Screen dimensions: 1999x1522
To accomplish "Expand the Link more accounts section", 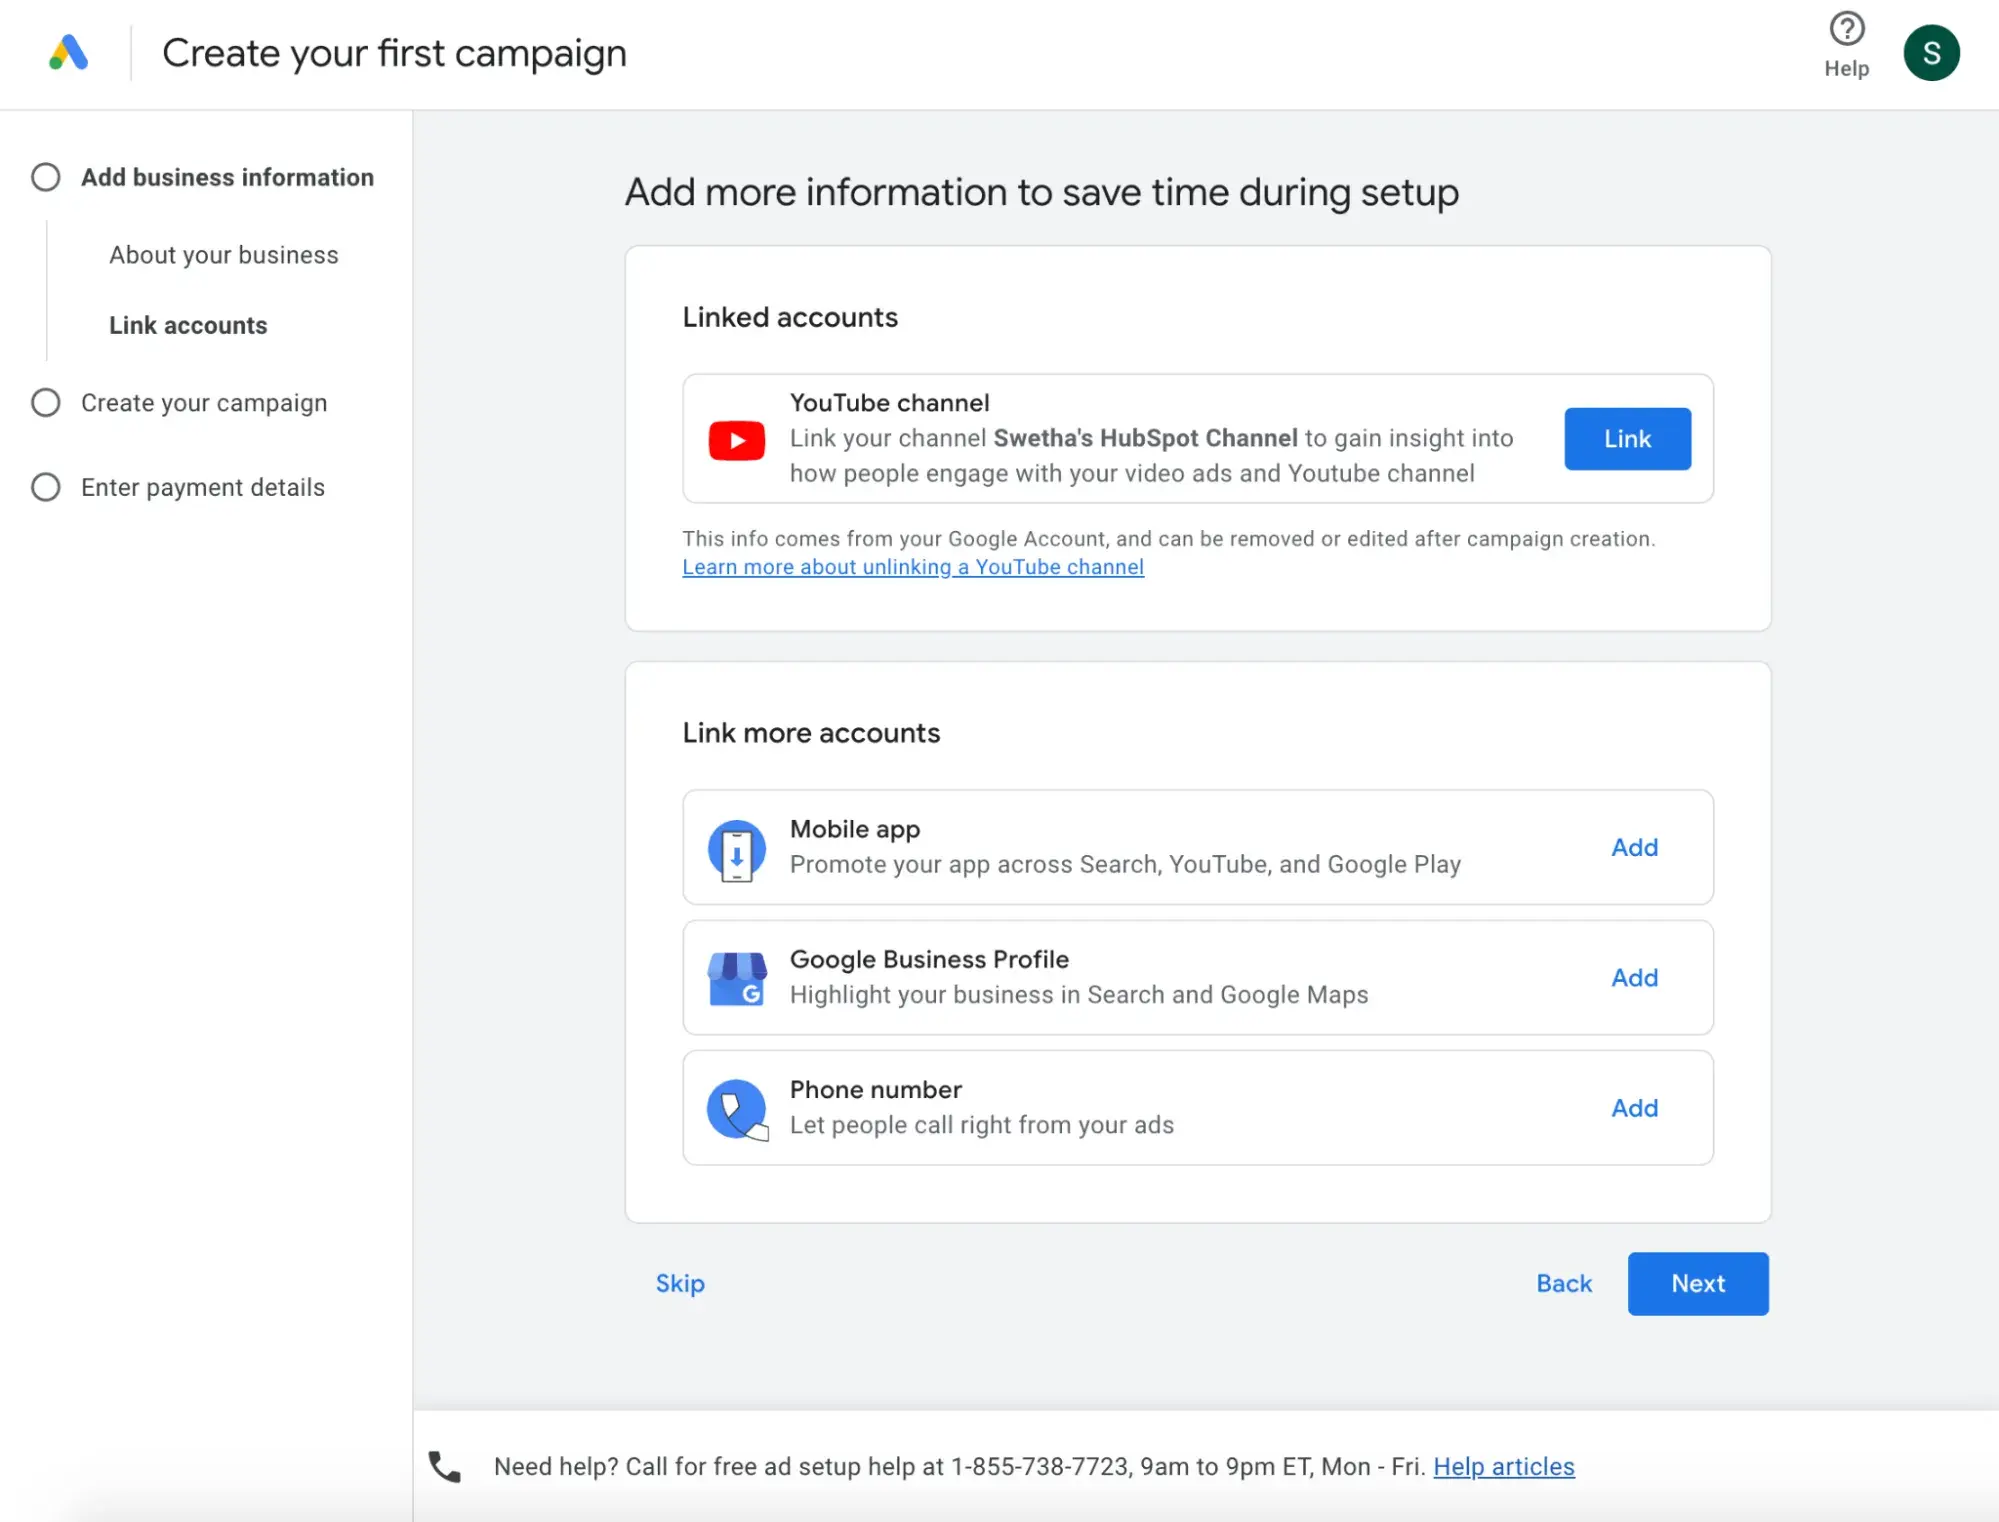I will click(810, 732).
